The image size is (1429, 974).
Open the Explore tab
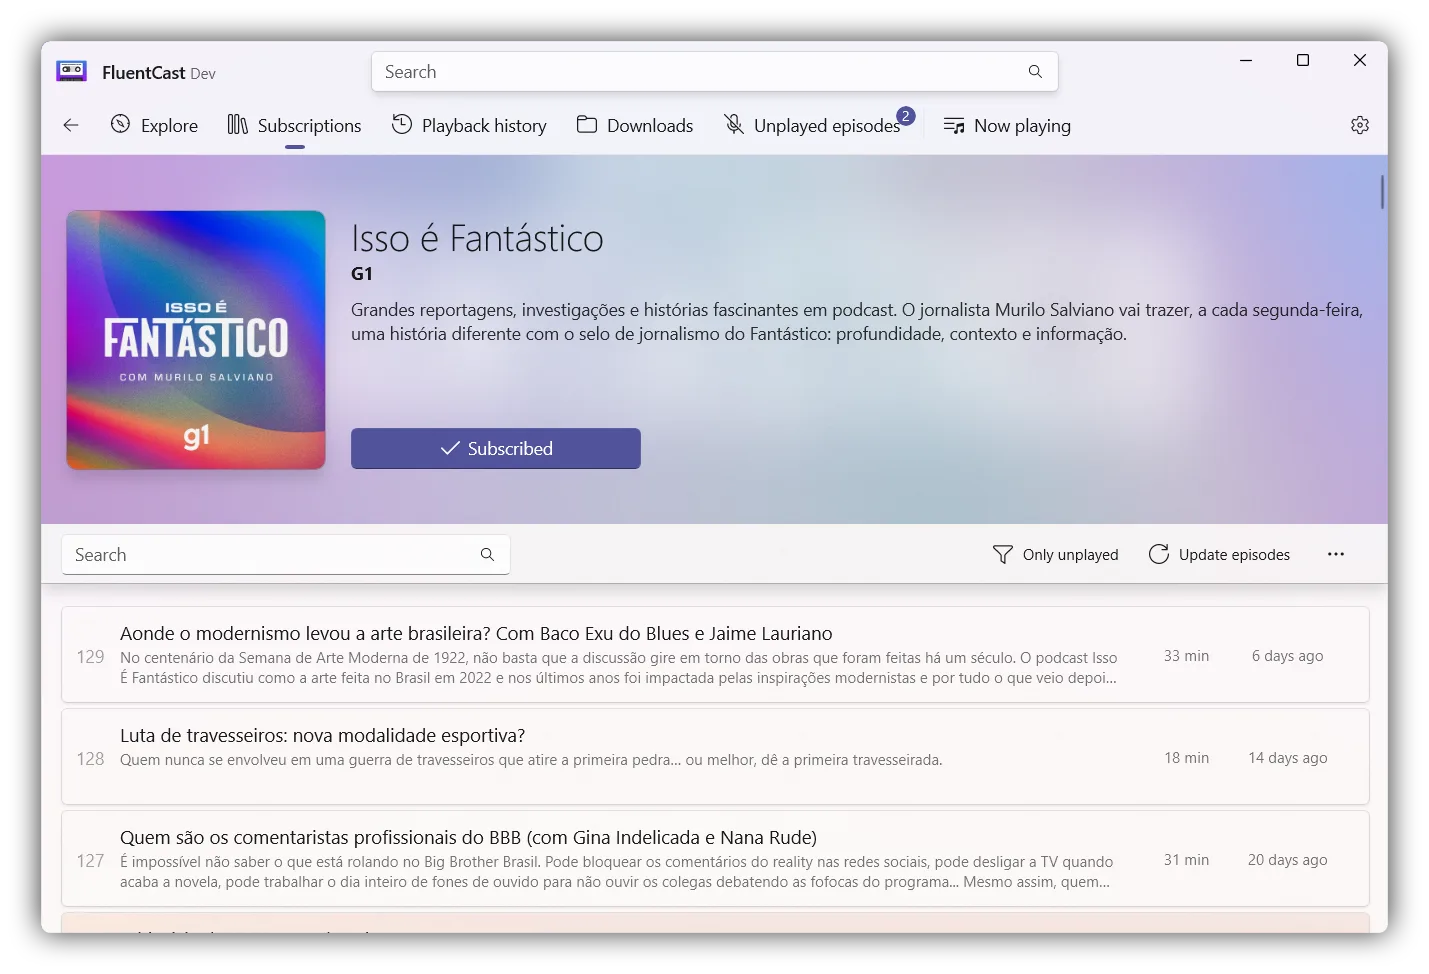click(154, 125)
